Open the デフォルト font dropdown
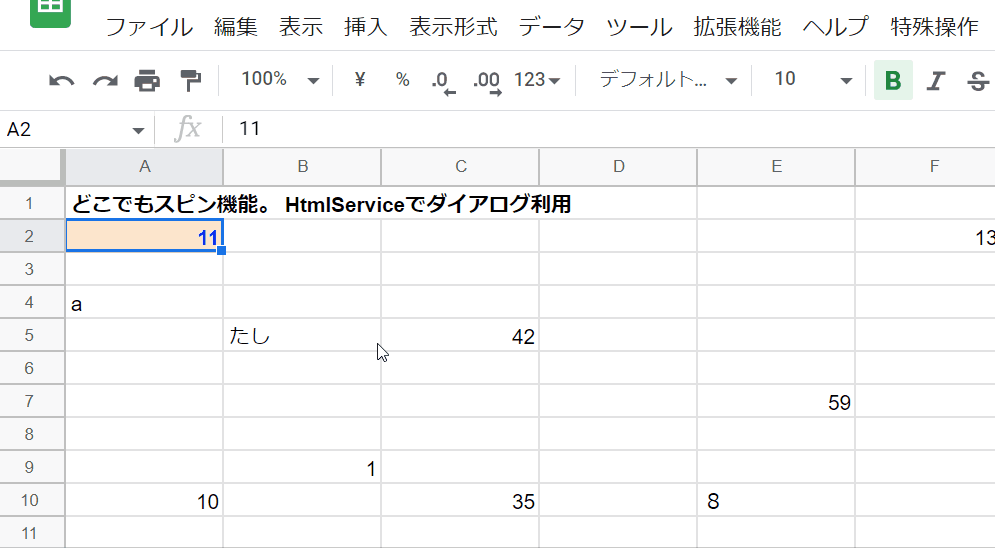Screen dimensions: 995x548 click(x=668, y=79)
